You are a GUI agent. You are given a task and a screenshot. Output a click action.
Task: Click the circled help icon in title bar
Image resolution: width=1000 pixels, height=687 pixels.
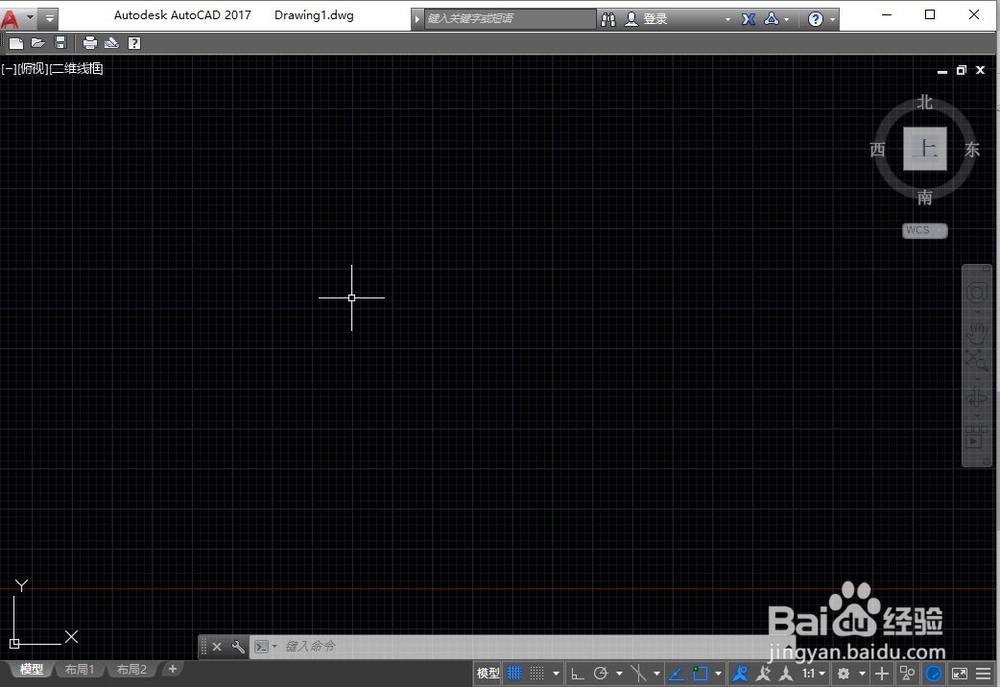click(x=815, y=19)
